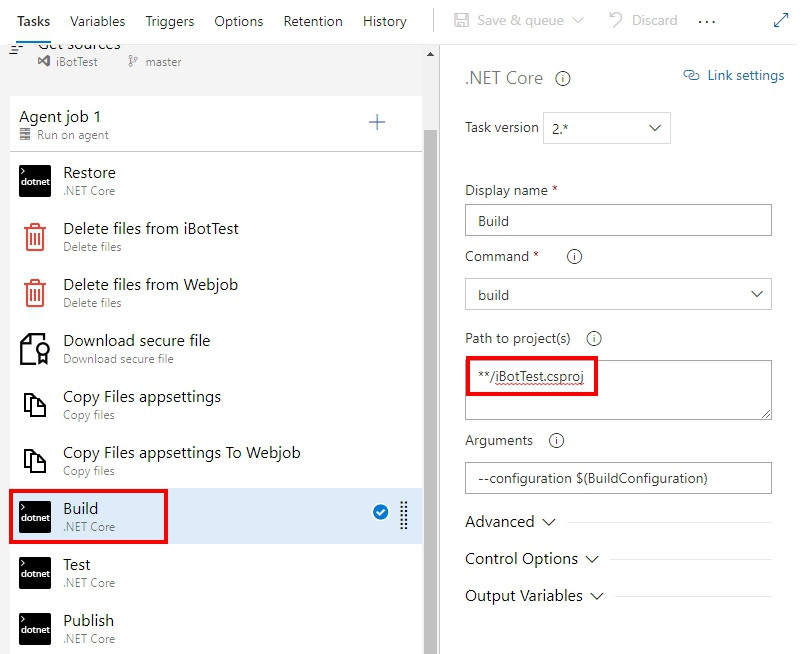Expand the Advanced section
The height and width of the screenshot is (654, 804).
(x=510, y=522)
